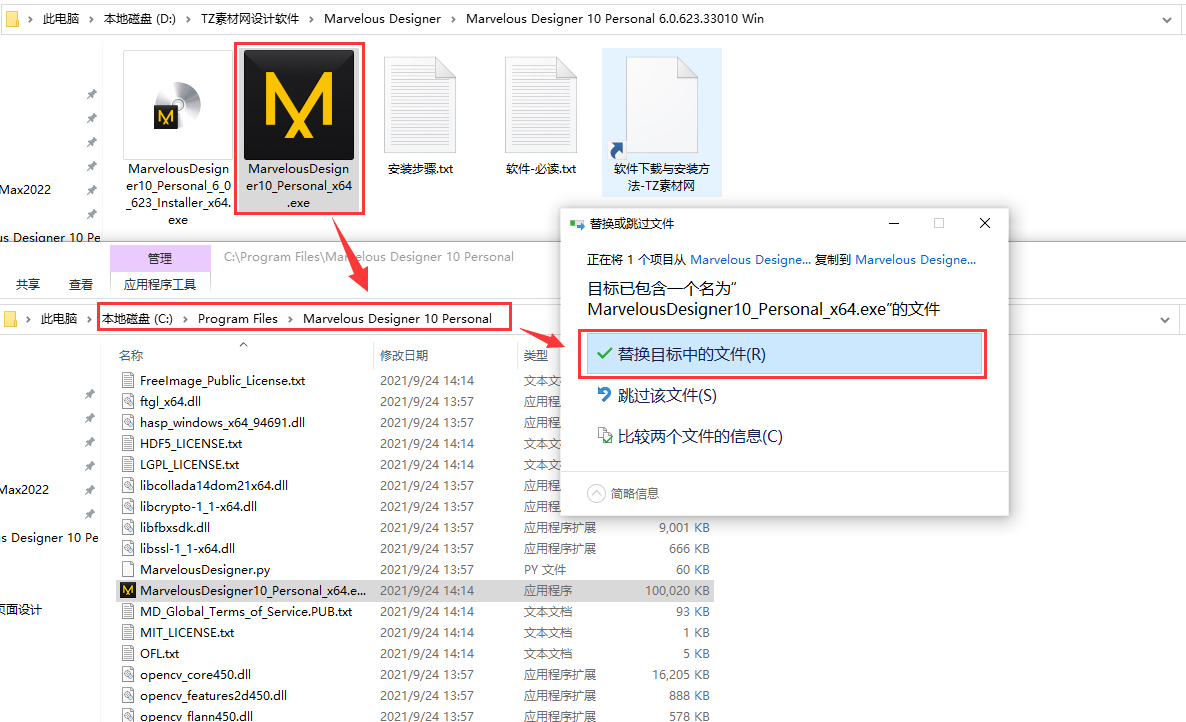
Task: Open the 共享 ribbon tab
Action: pyautogui.click(x=28, y=284)
